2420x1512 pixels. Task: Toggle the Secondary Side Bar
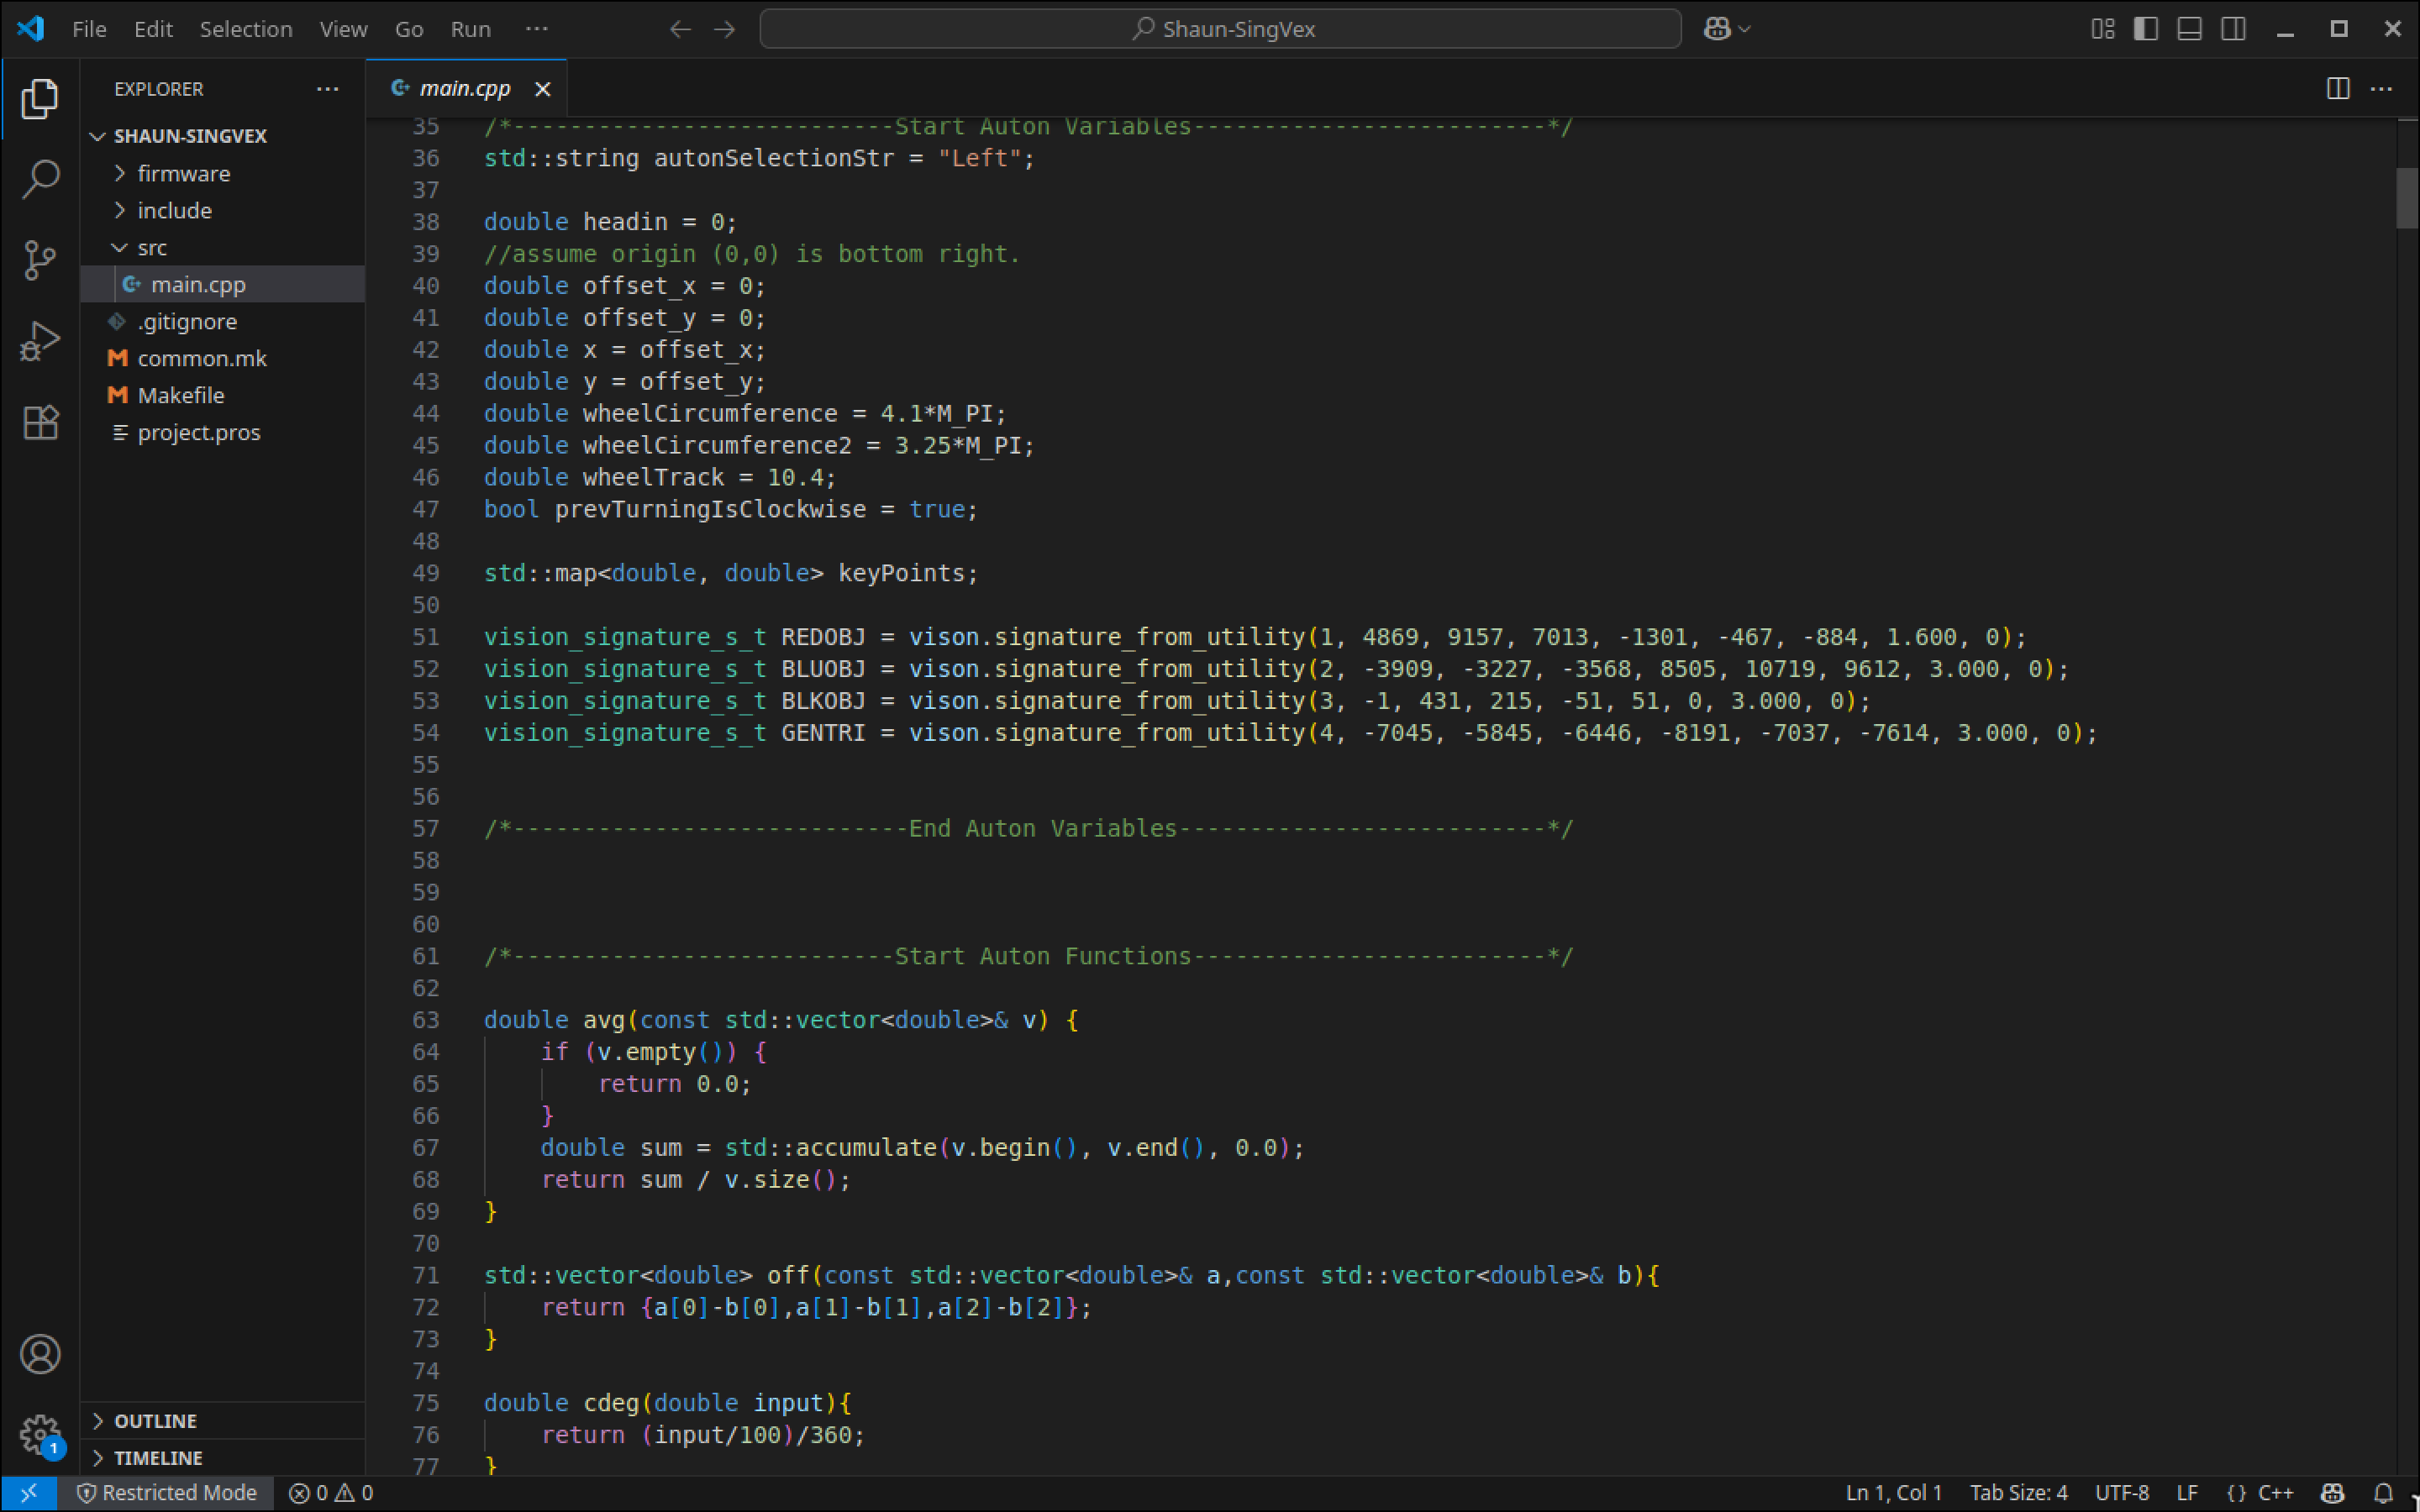click(x=2234, y=29)
